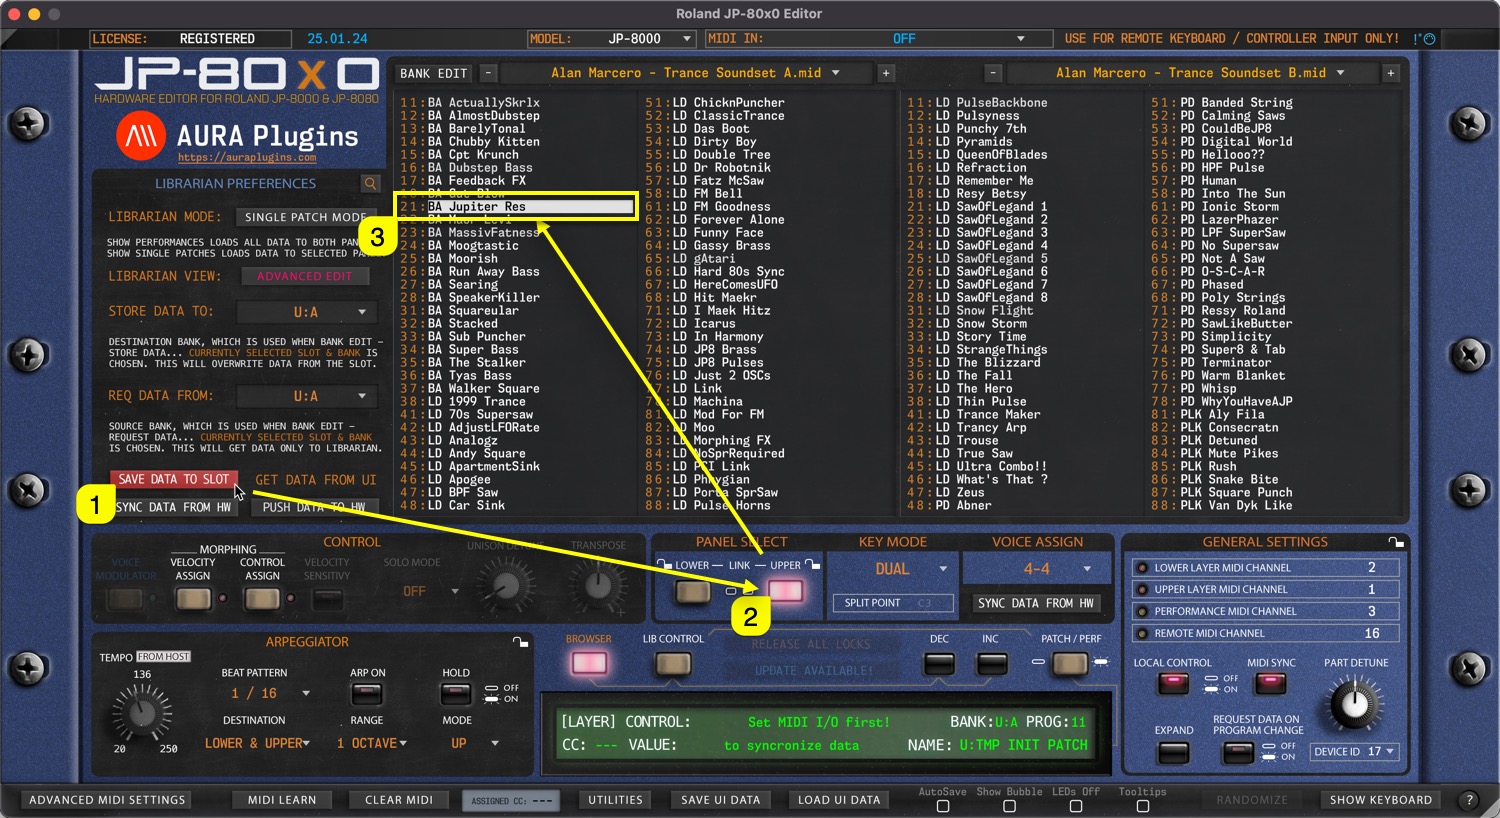The height and width of the screenshot is (818, 1500).
Task: Click the SAVE DATA TO SLOT button
Action: 174,479
